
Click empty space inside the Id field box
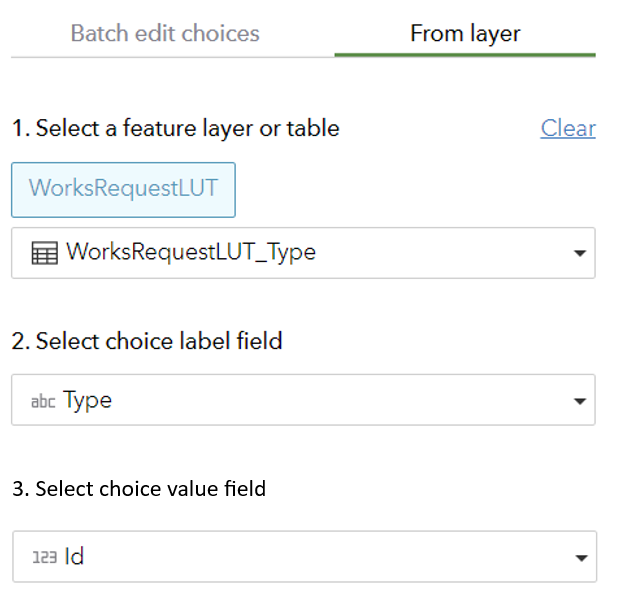pyautogui.click(x=330, y=556)
